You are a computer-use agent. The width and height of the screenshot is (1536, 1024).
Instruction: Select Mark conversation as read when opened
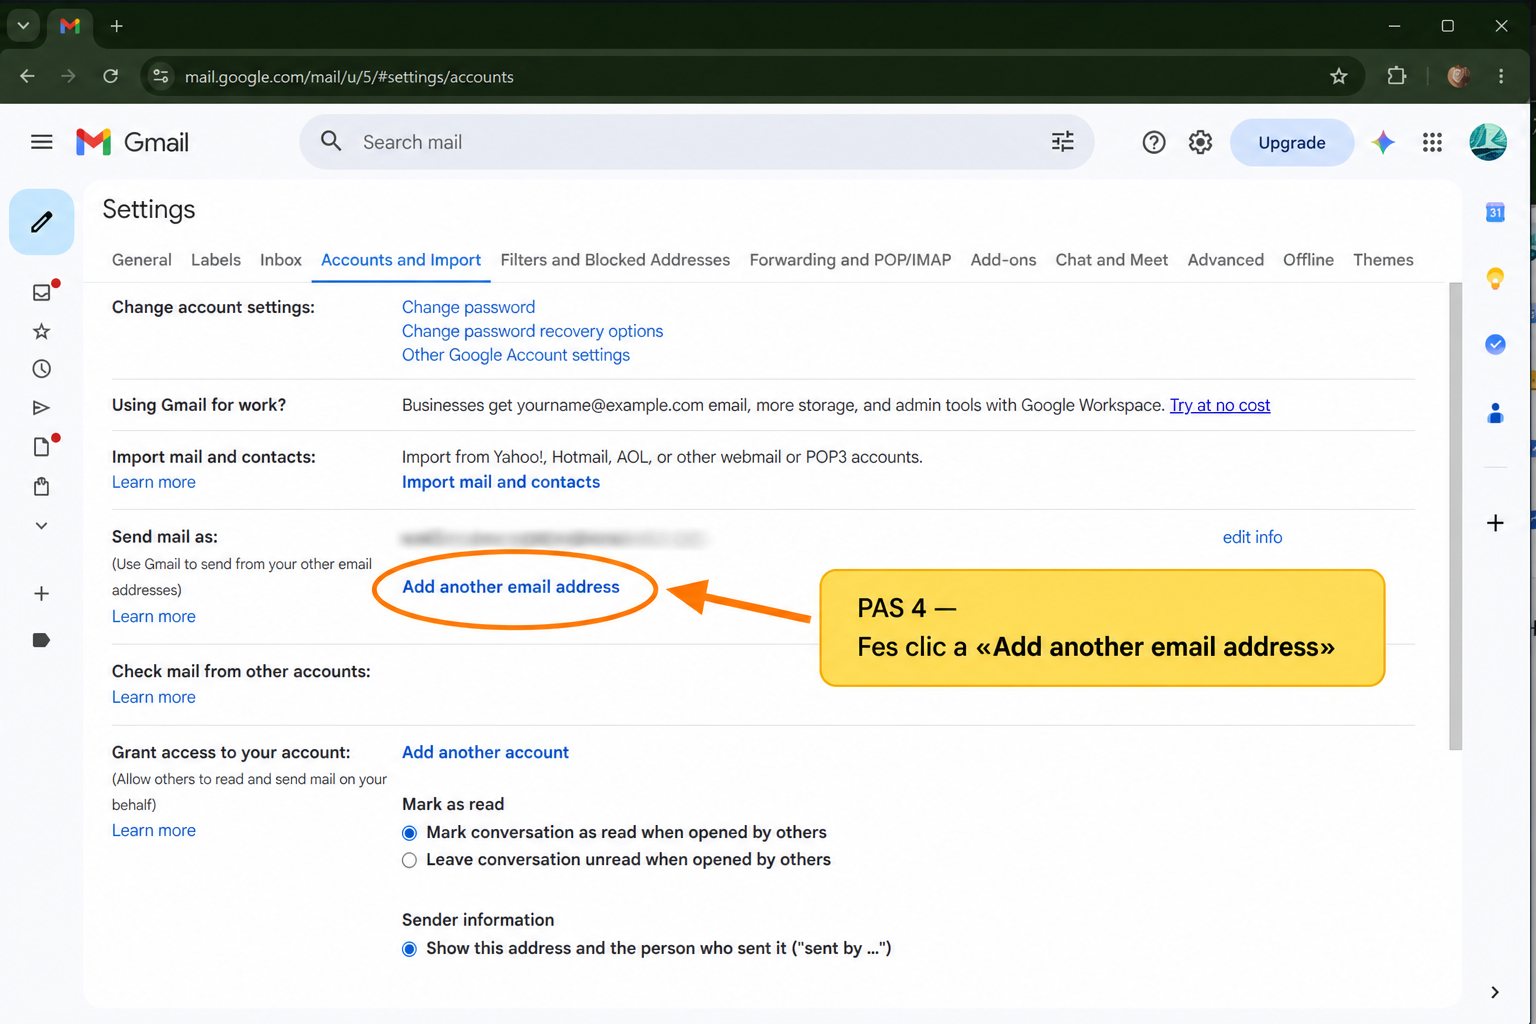pos(409,833)
